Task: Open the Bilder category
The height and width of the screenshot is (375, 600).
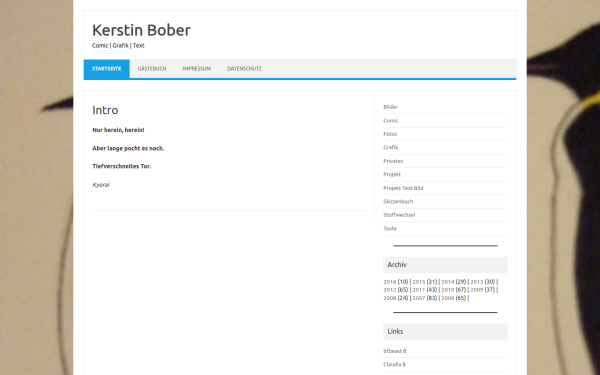Action: (390, 107)
